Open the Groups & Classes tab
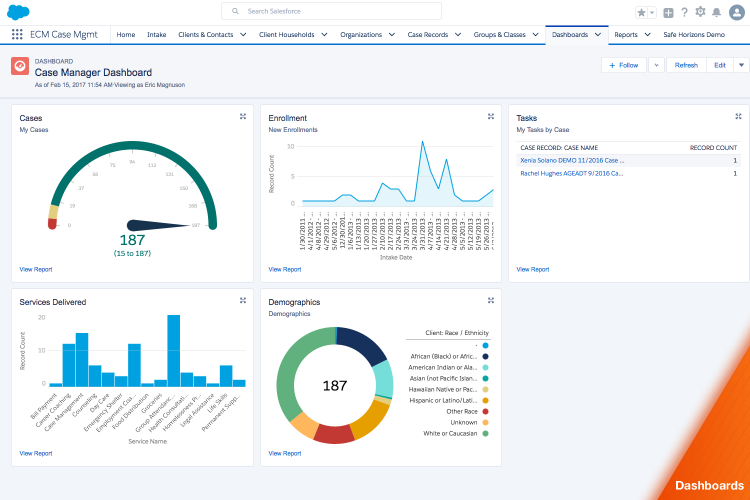The image size is (750, 500). click(499, 34)
